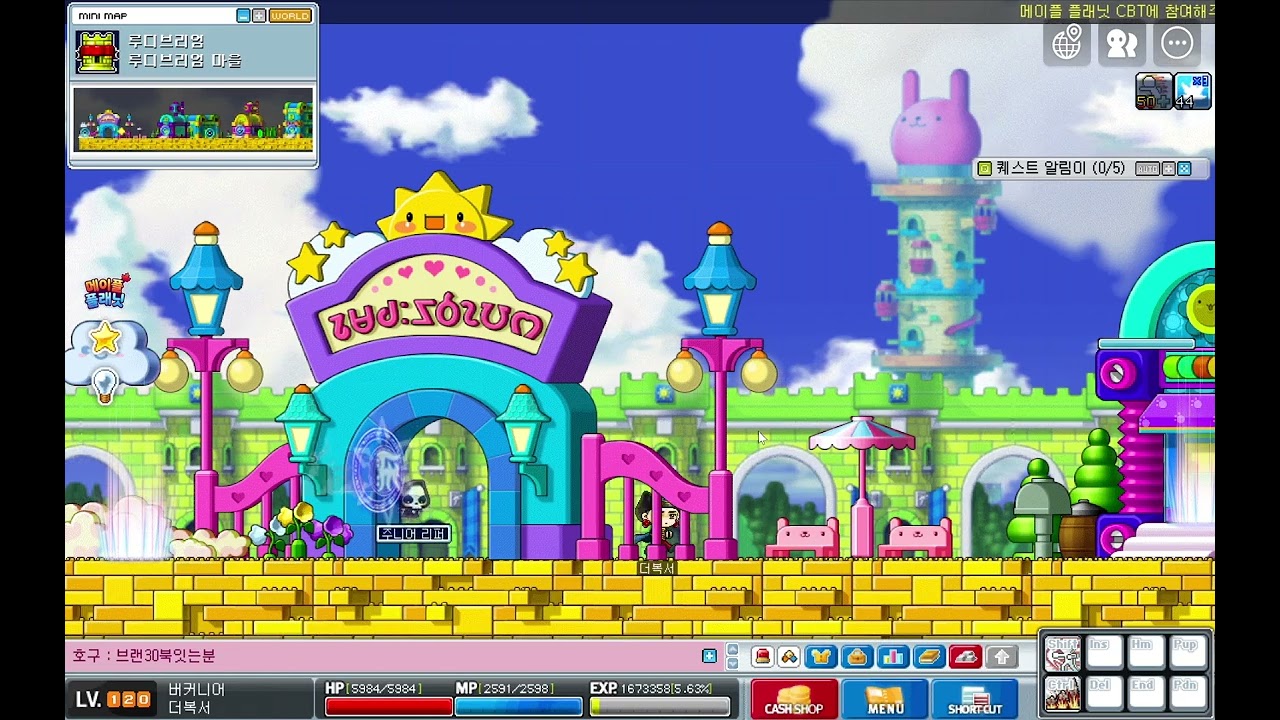1280x720 pixels.
Task: Minimize the mini map panel
Action: click(x=243, y=16)
